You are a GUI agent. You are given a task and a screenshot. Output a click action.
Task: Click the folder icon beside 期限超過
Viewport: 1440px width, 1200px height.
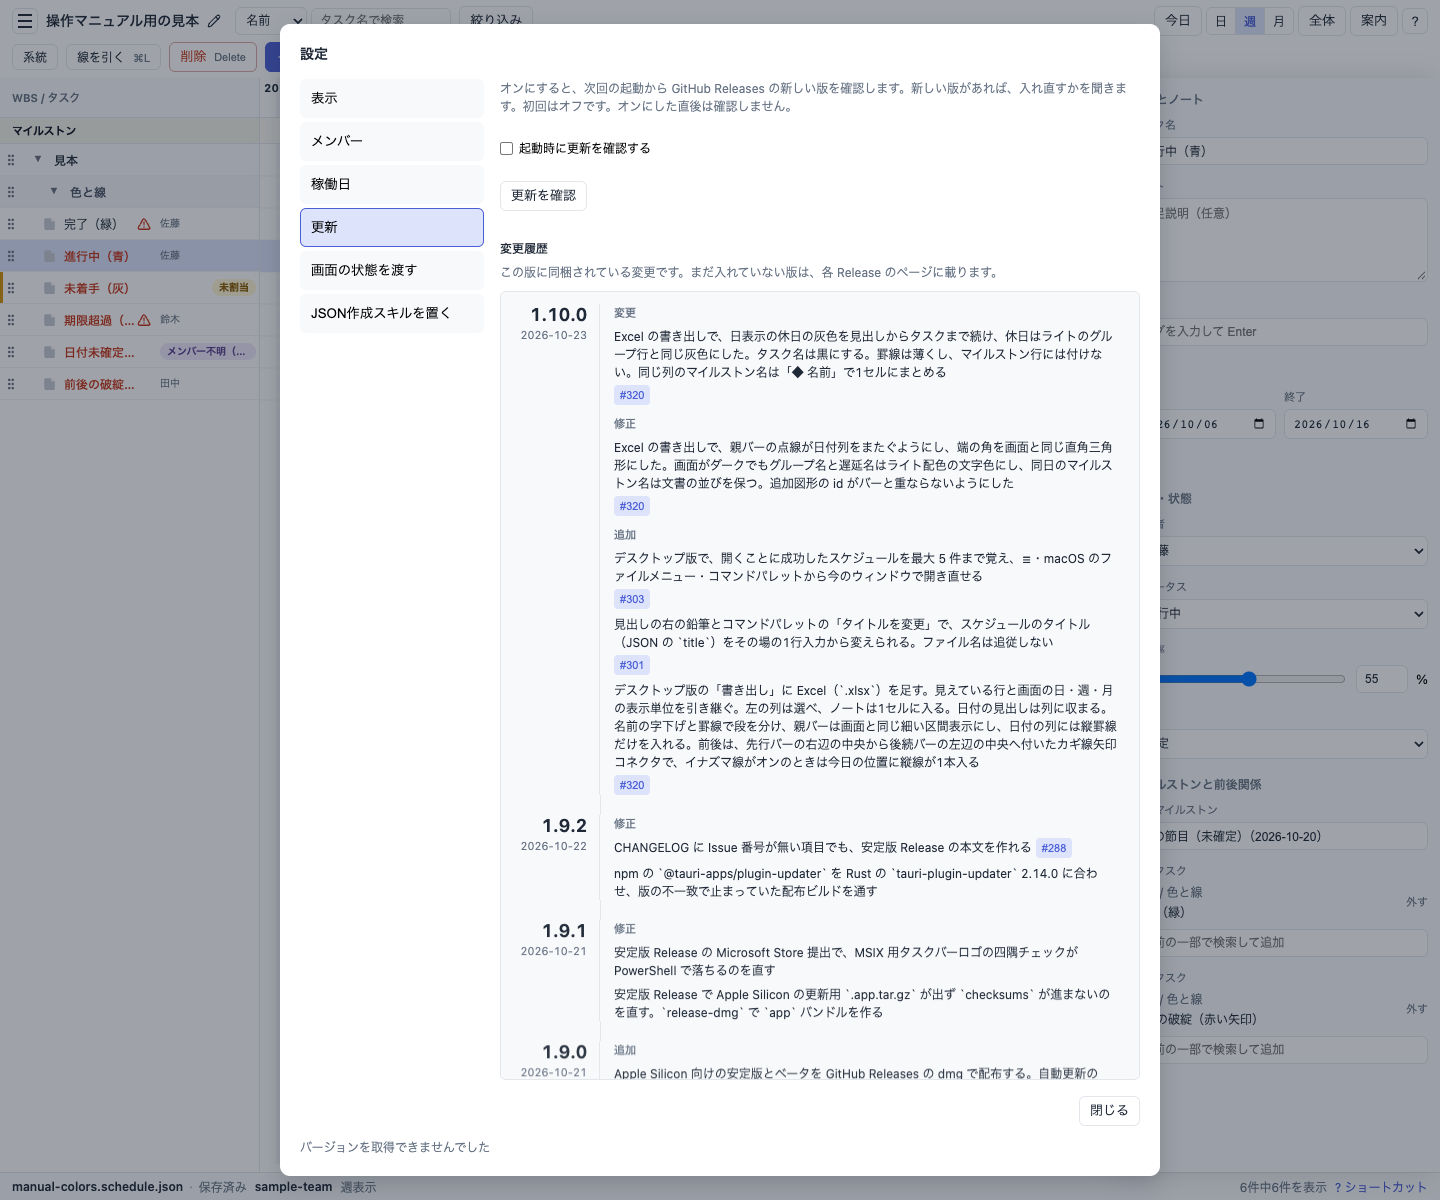coord(49,320)
